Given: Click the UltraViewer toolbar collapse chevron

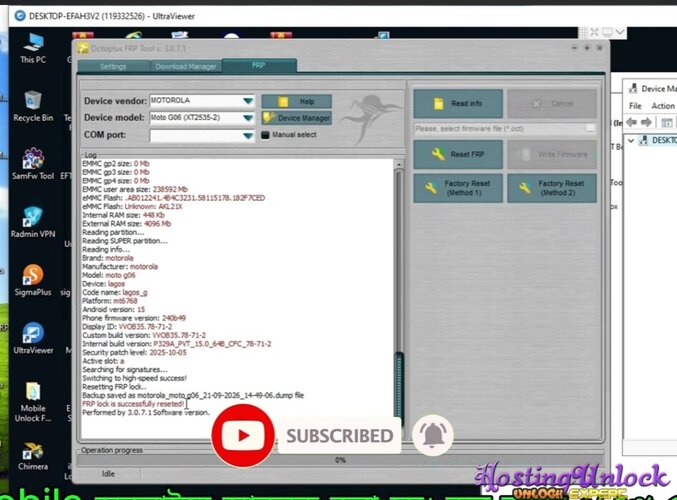Looking at the screenshot, I should pos(620,32).
